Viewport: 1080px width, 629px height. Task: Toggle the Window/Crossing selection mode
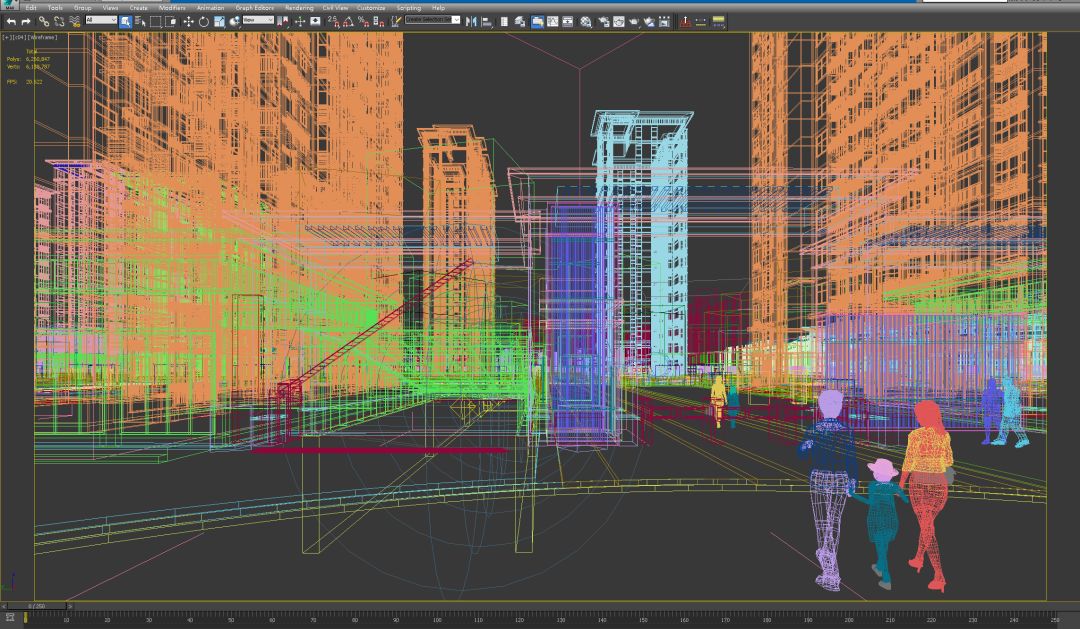[x=171, y=21]
